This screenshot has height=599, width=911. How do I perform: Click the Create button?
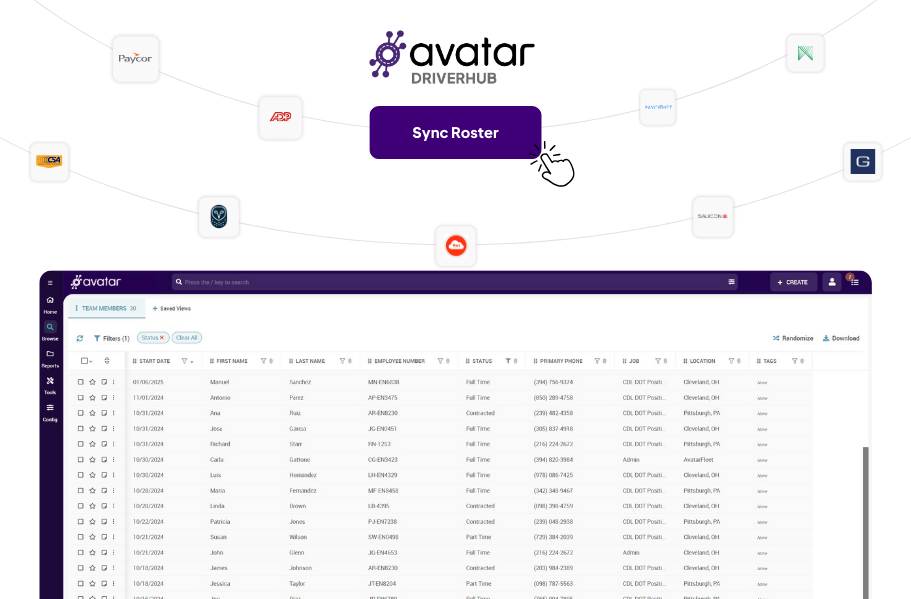pos(792,282)
